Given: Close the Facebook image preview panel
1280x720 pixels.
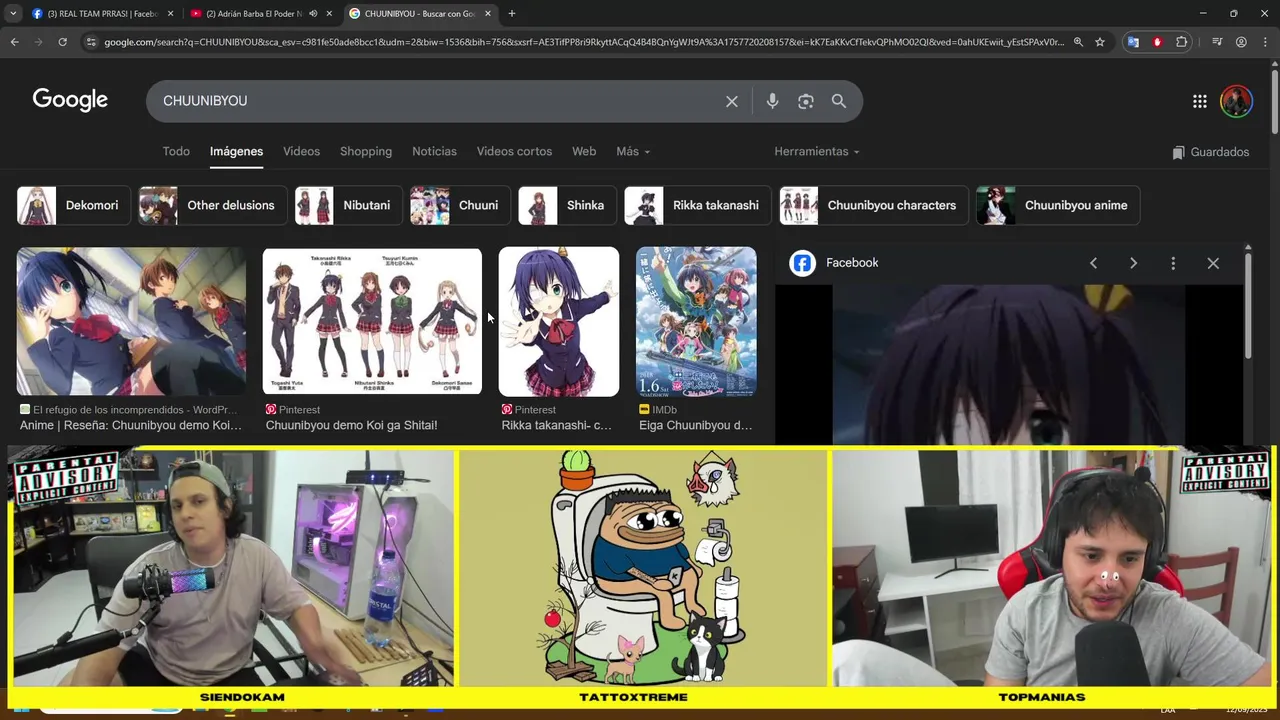Looking at the screenshot, I should [x=1213, y=263].
